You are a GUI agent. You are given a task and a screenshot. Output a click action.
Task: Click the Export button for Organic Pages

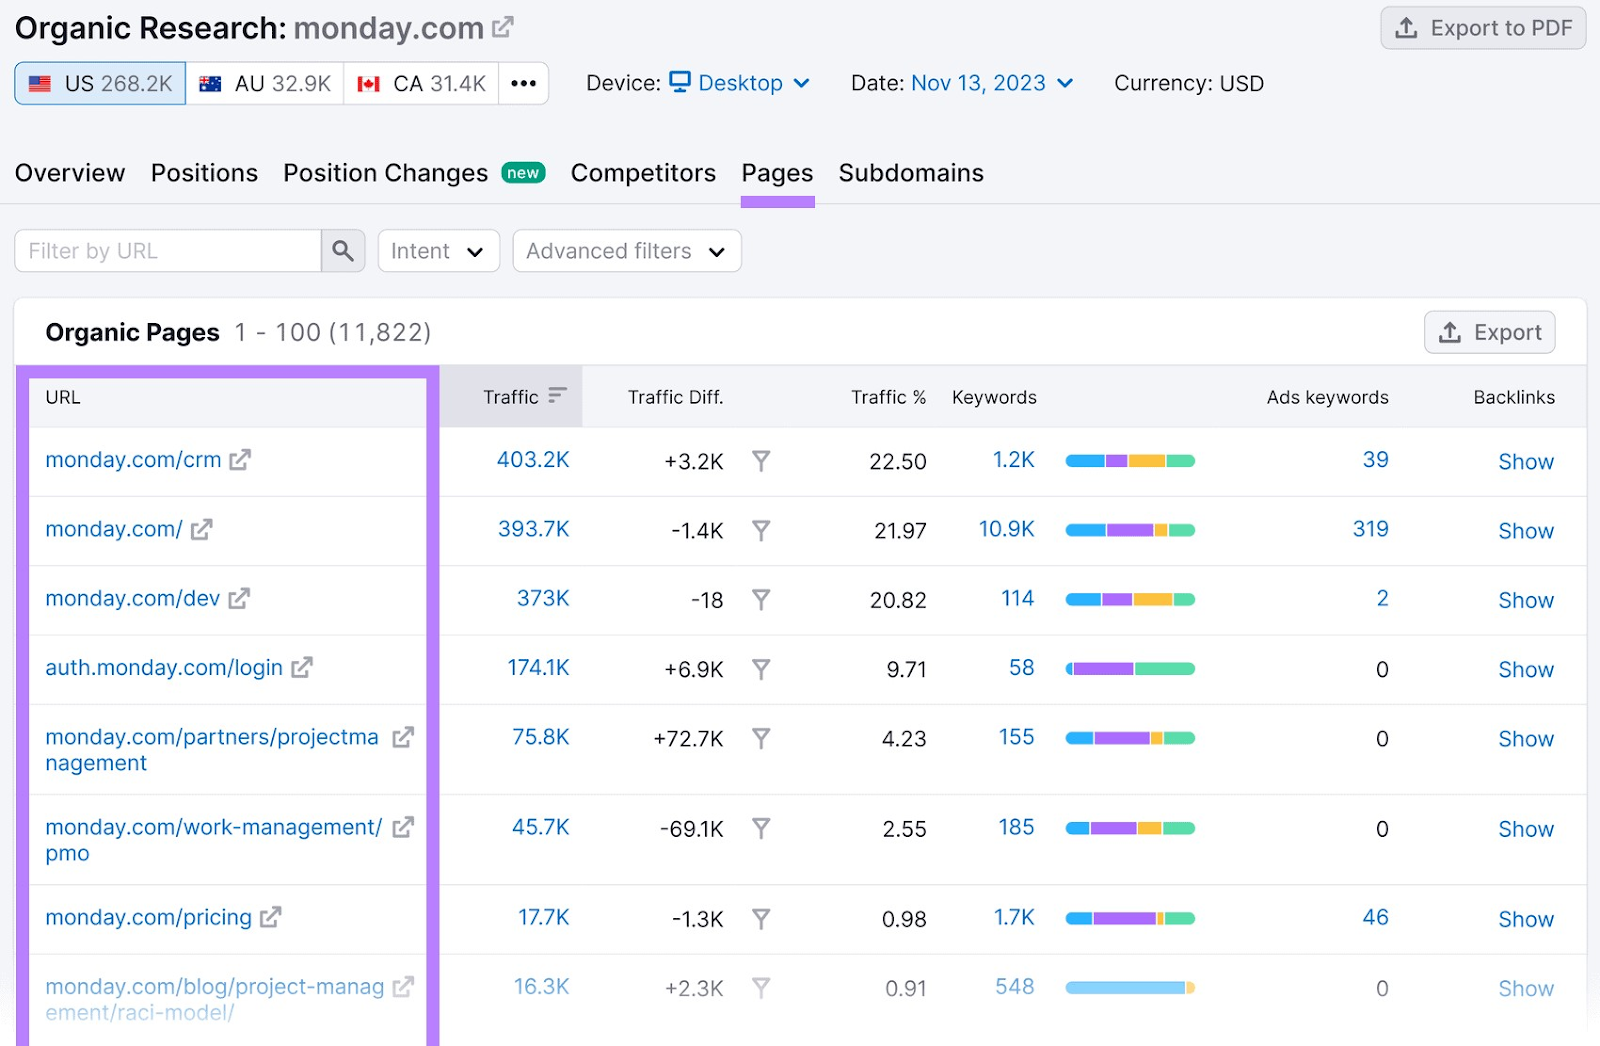1489,332
